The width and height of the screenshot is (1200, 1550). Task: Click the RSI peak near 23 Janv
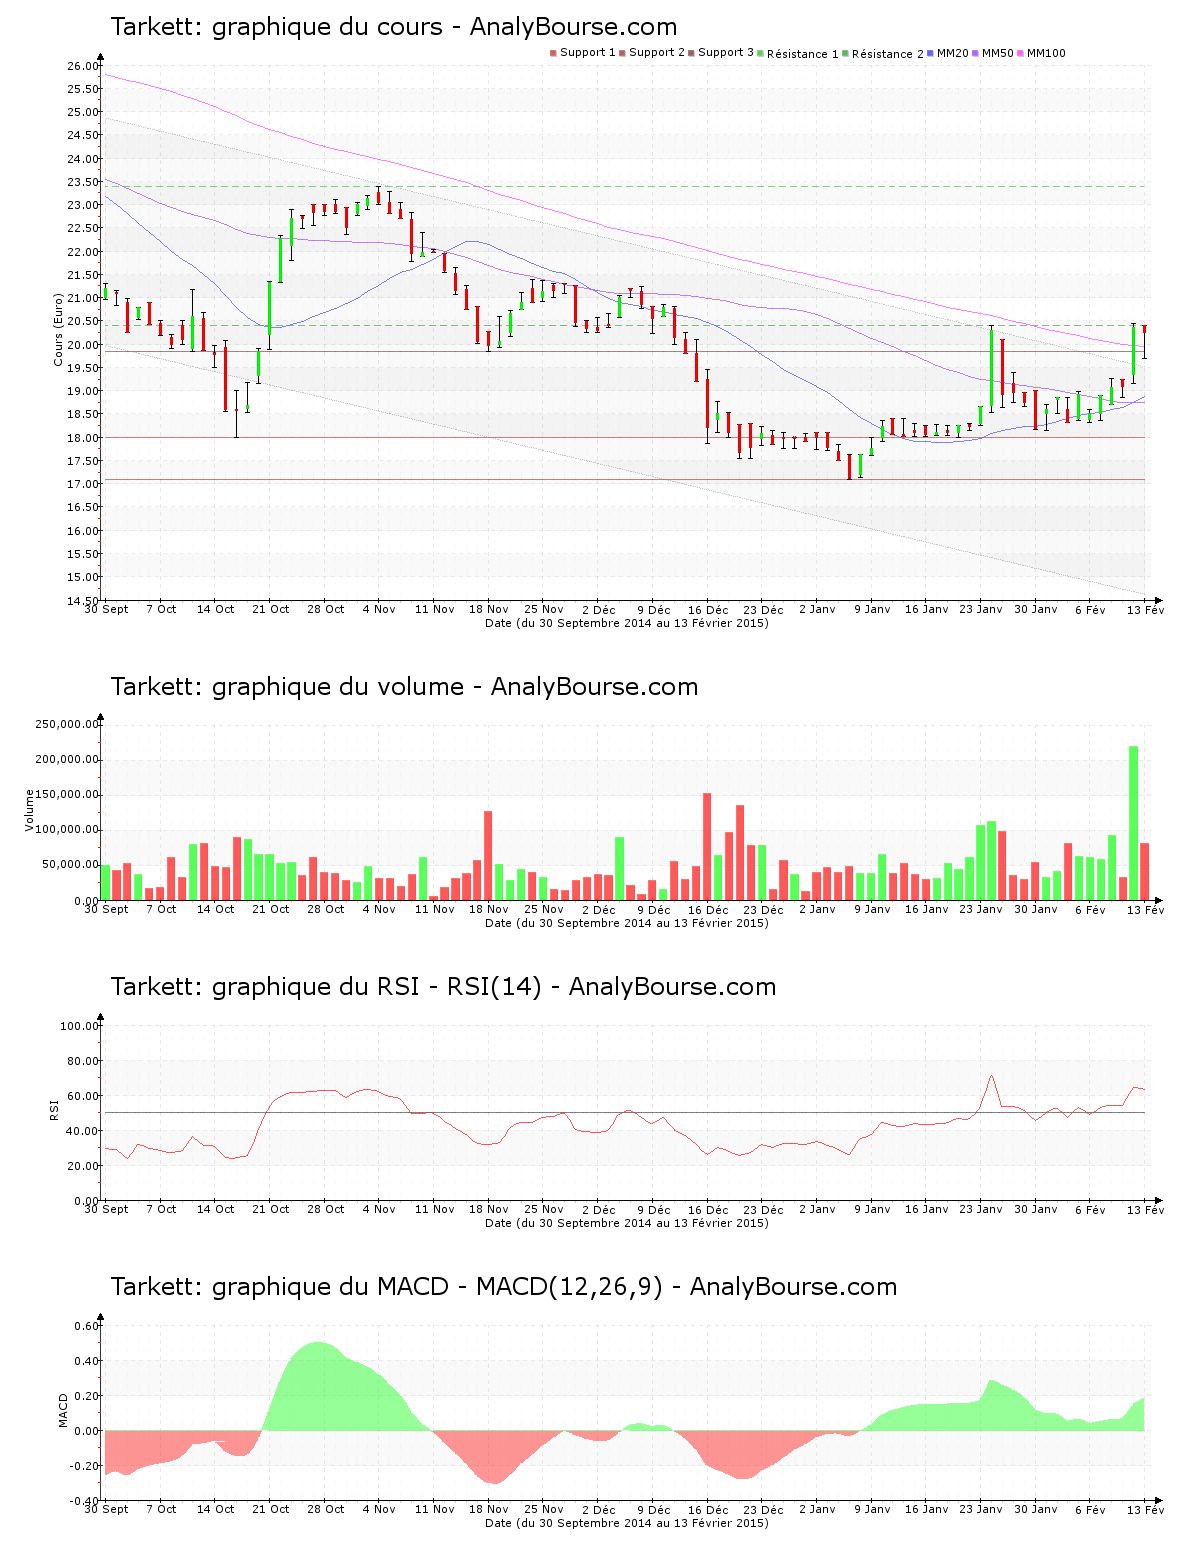tap(991, 1076)
